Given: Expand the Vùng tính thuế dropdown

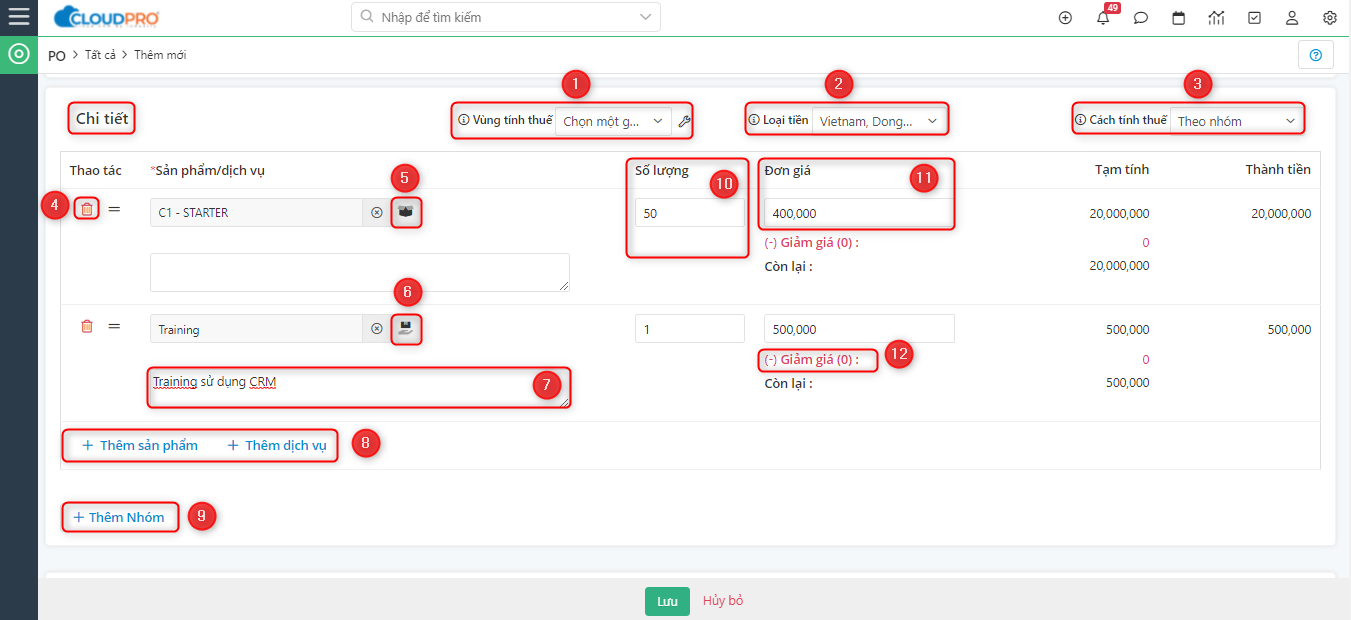Looking at the screenshot, I should 613,121.
